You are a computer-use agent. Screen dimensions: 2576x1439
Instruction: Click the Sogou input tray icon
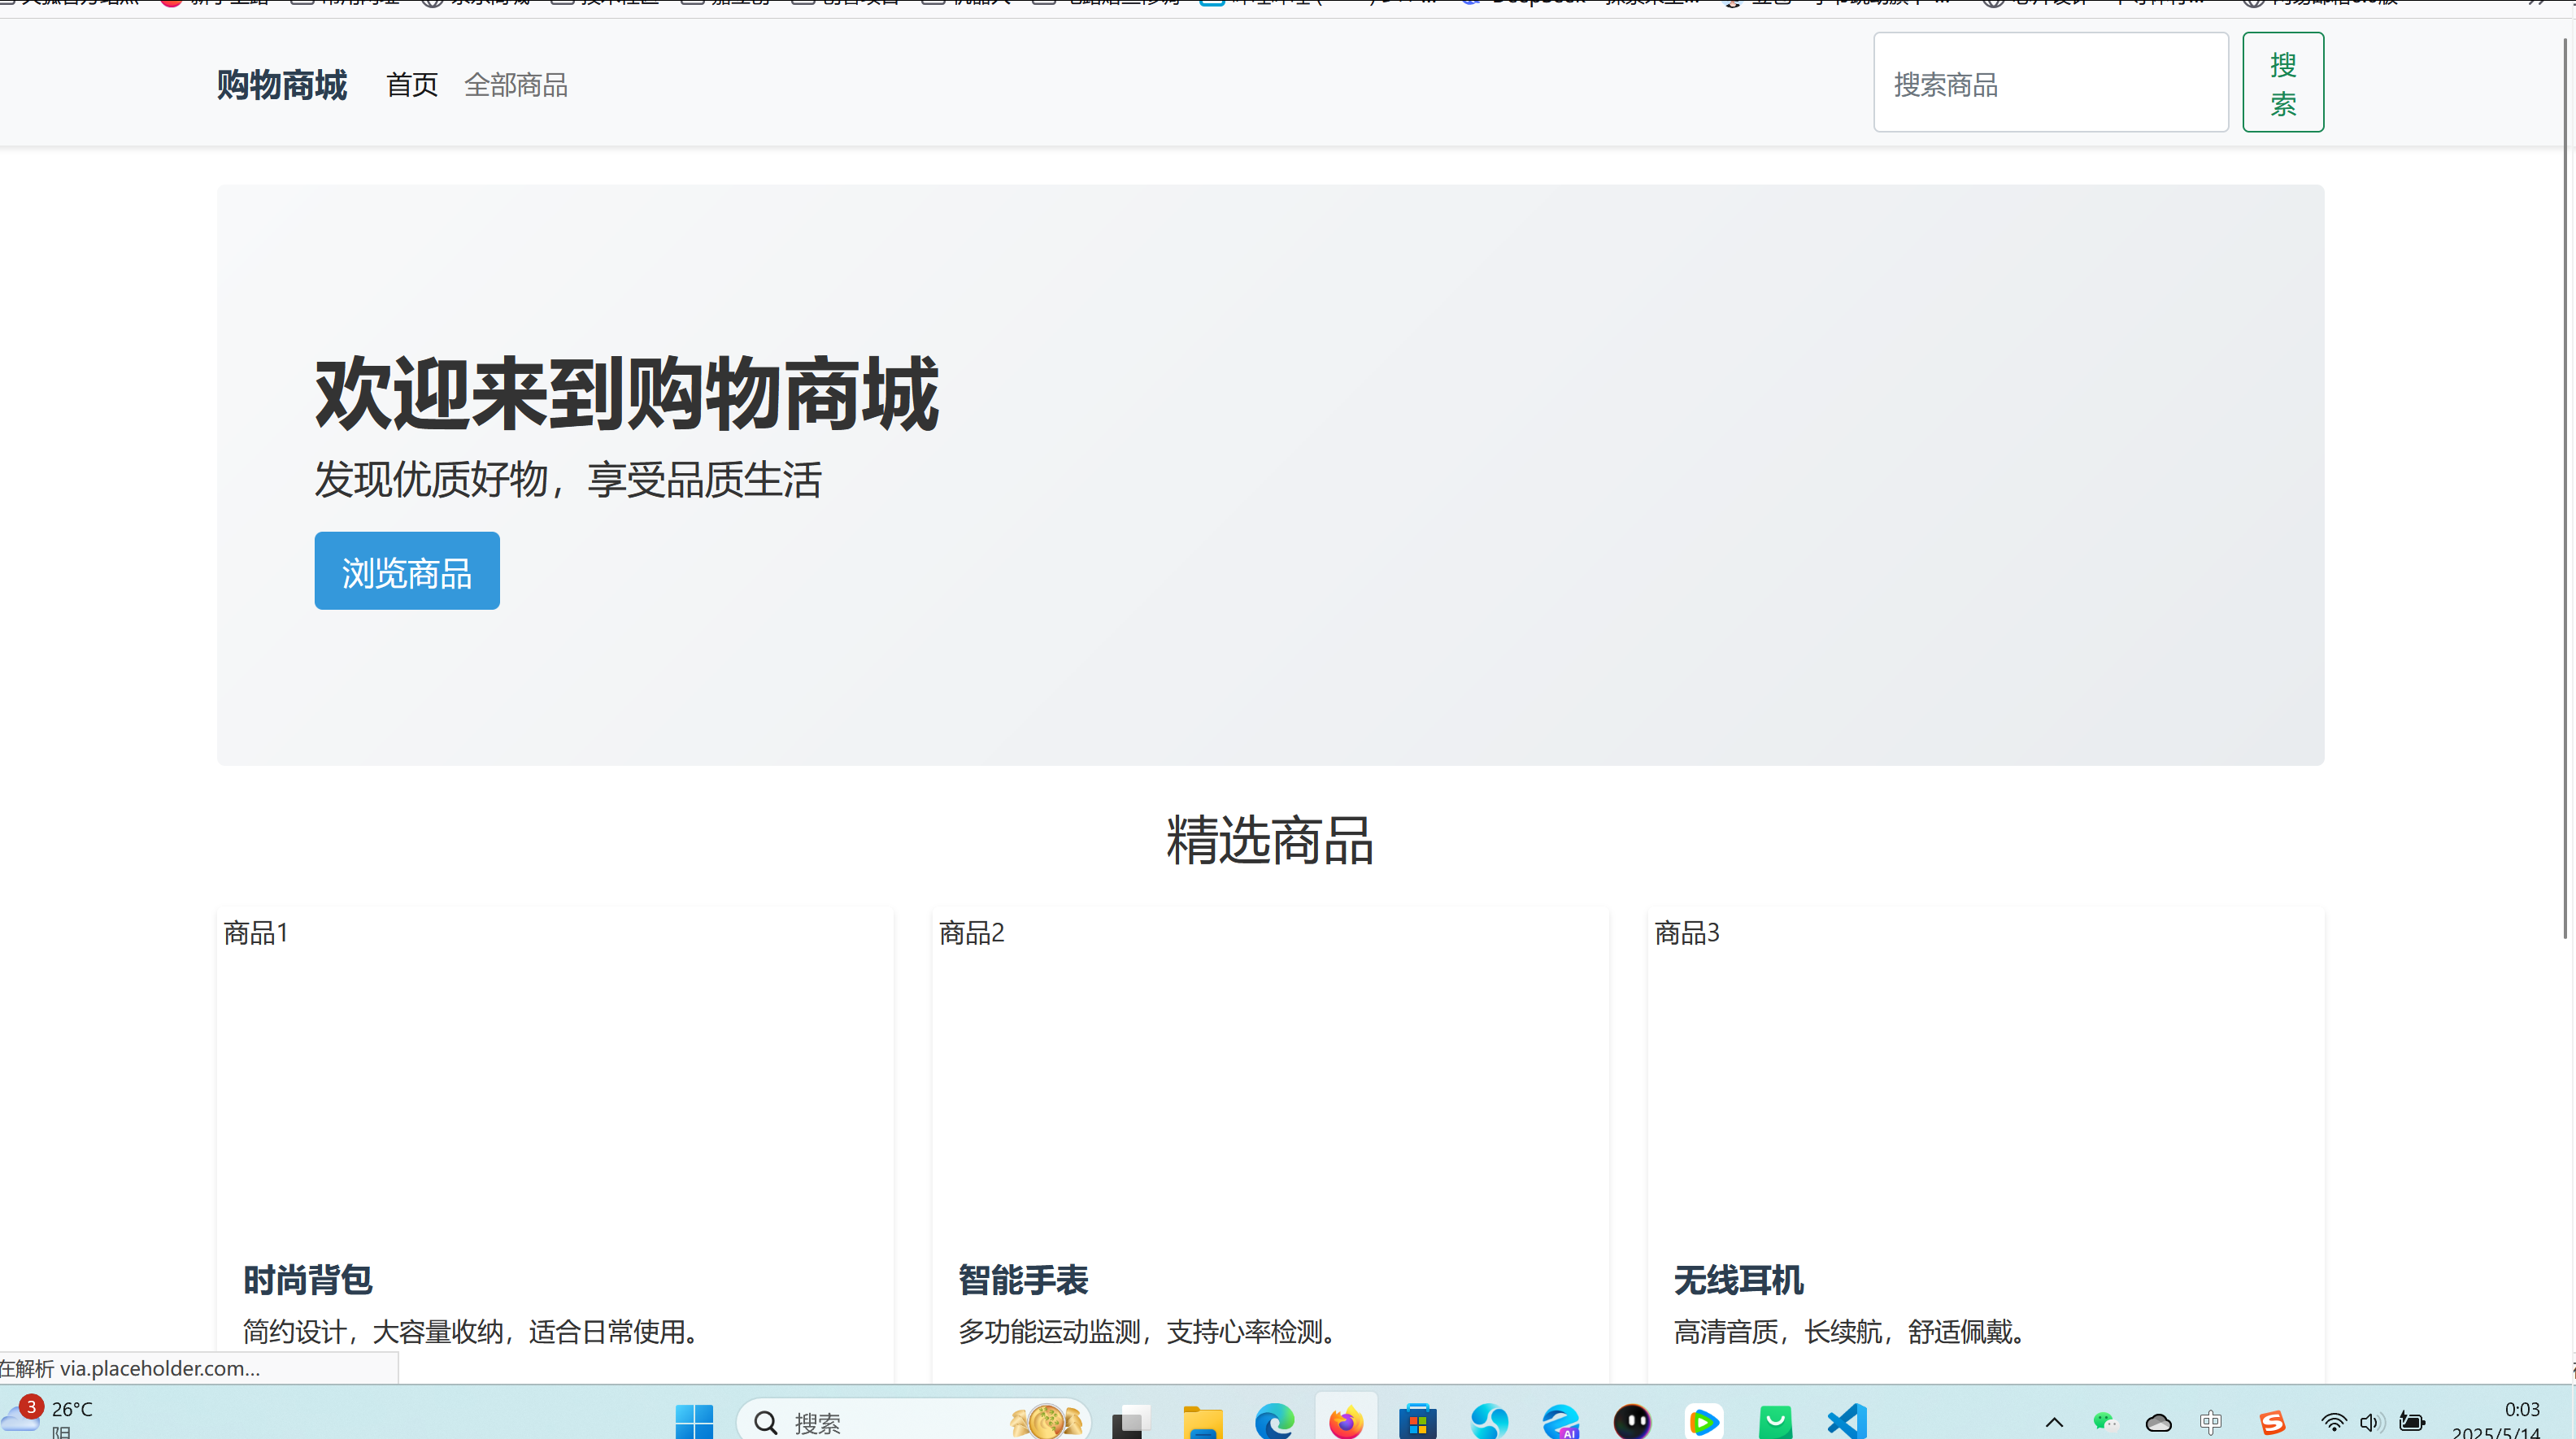pos(2272,1421)
